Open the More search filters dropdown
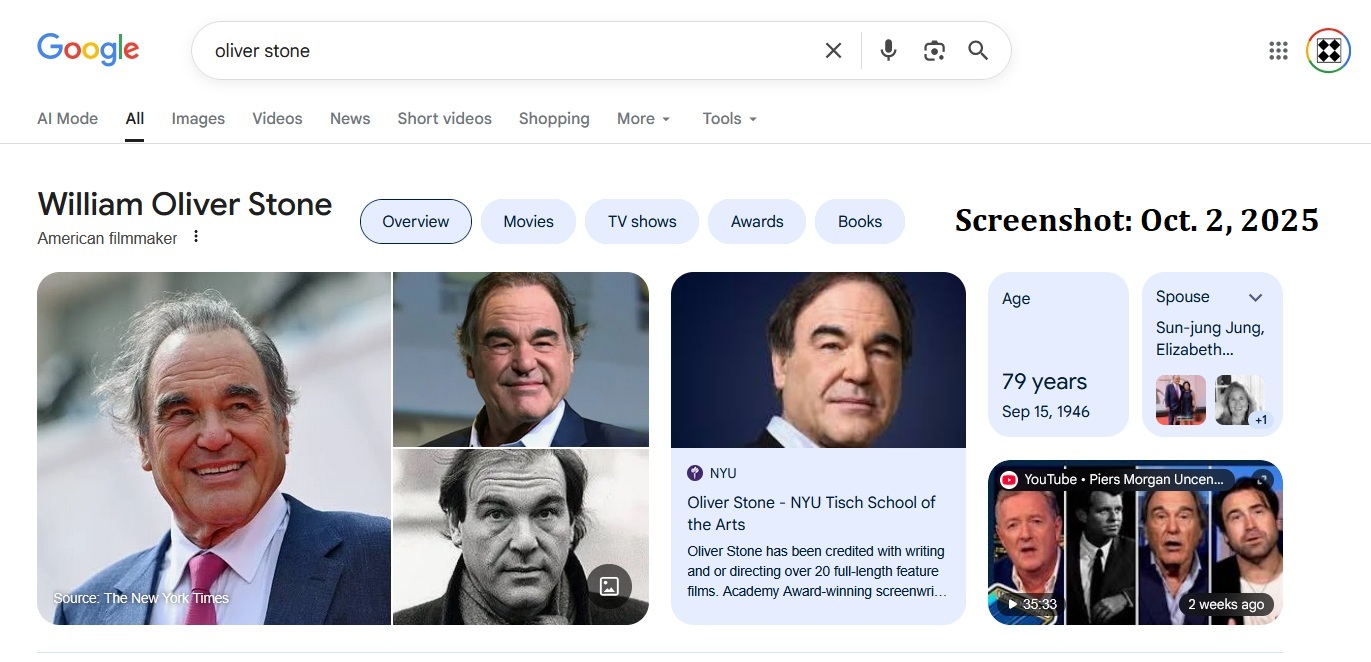The height and width of the screenshot is (662, 1371). click(643, 118)
